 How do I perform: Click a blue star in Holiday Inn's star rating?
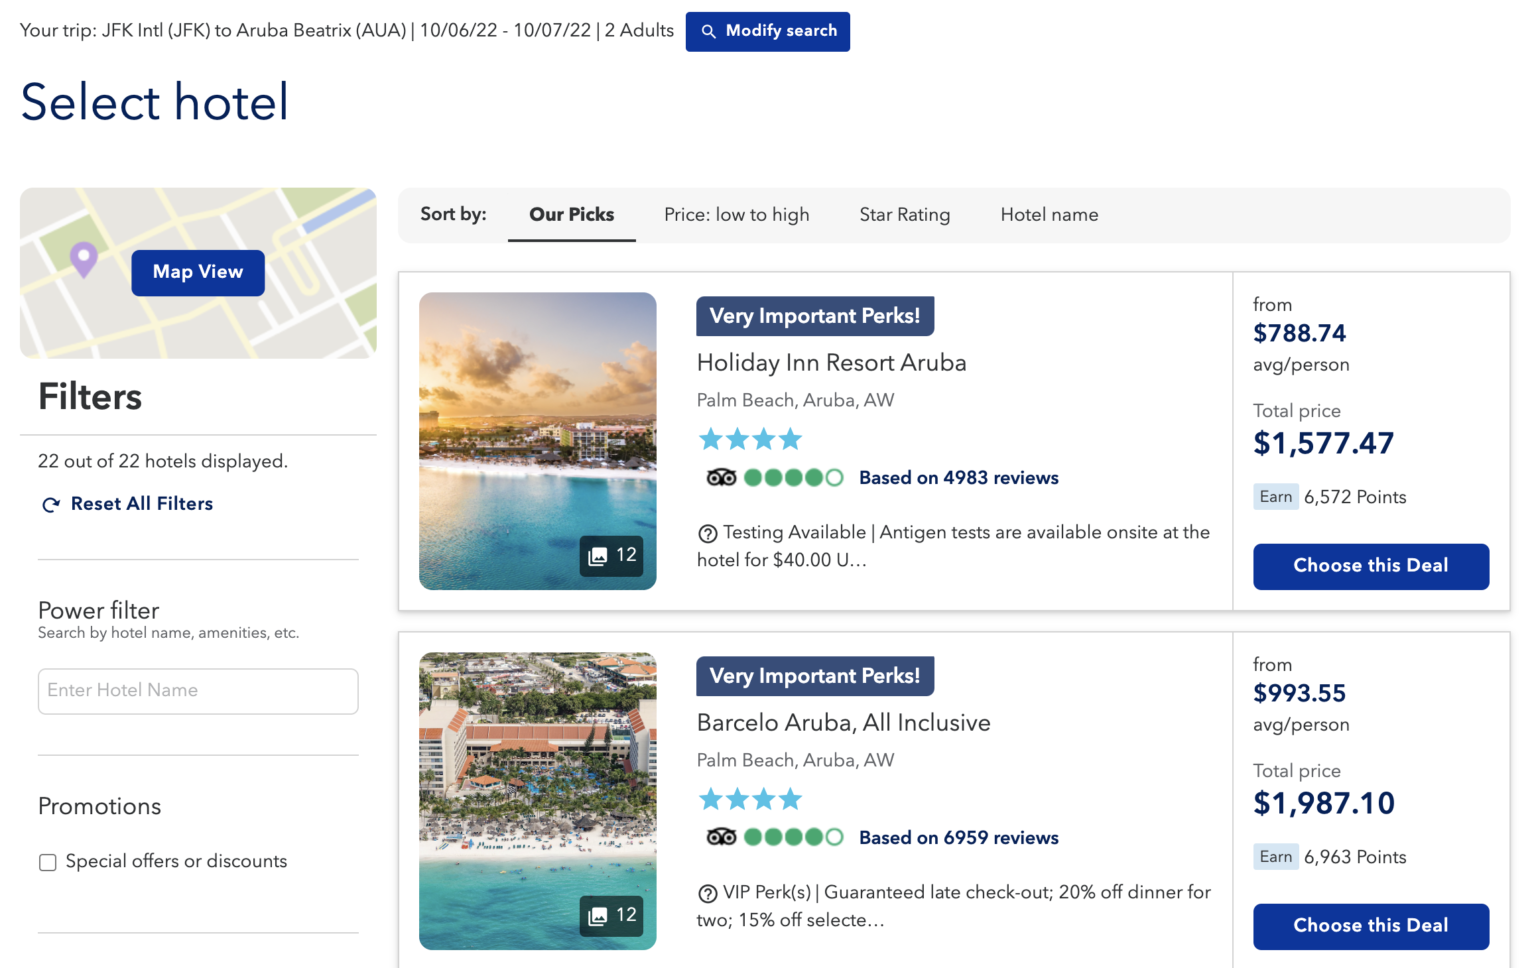tap(710, 438)
